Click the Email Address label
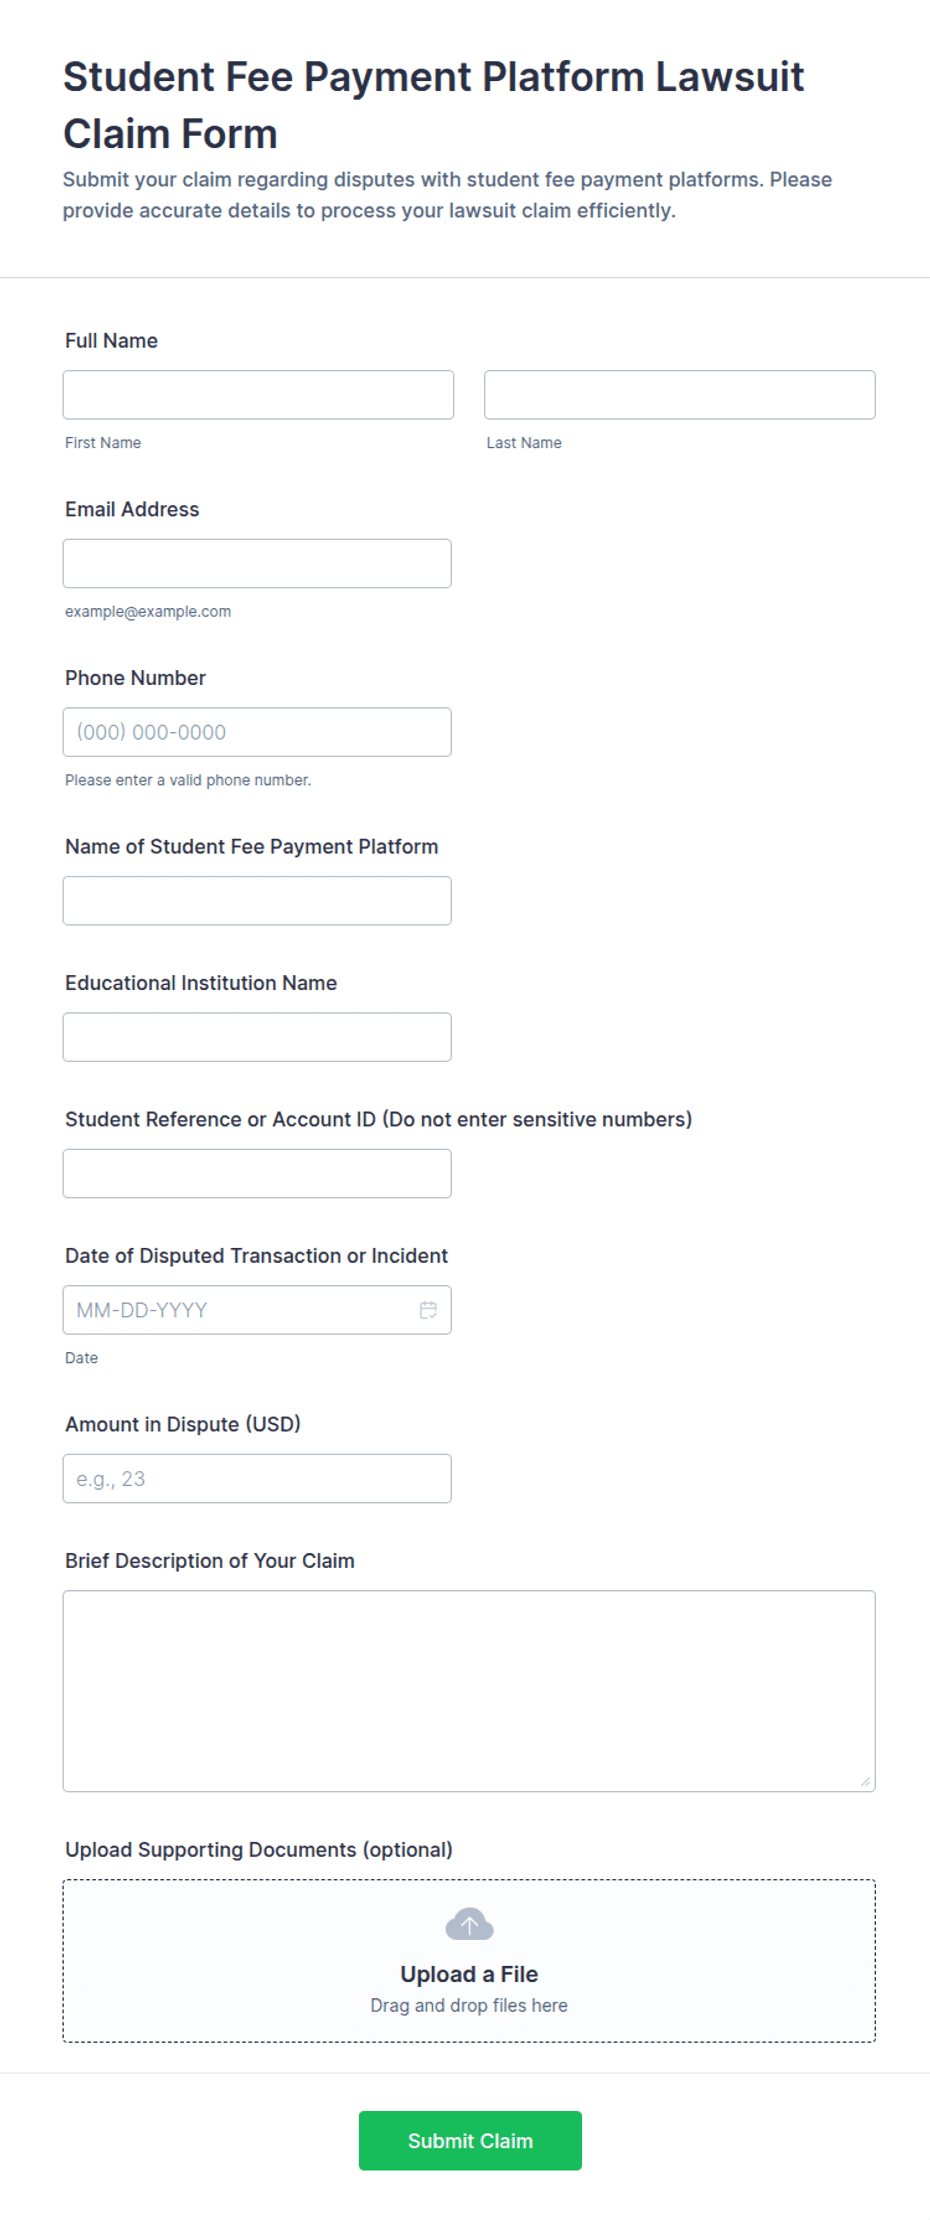Image resolution: width=930 pixels, height=2220 pixels. point(132,509)
